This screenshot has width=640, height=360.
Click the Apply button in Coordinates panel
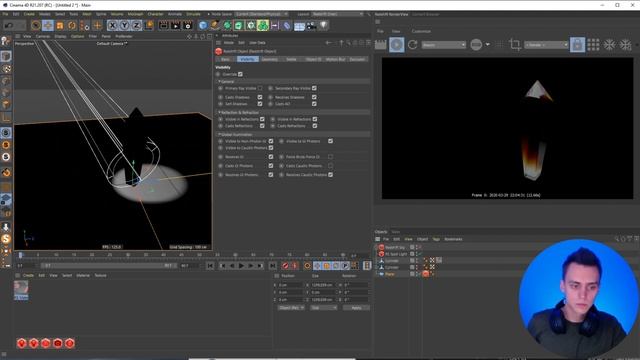(x=356, y=308)
